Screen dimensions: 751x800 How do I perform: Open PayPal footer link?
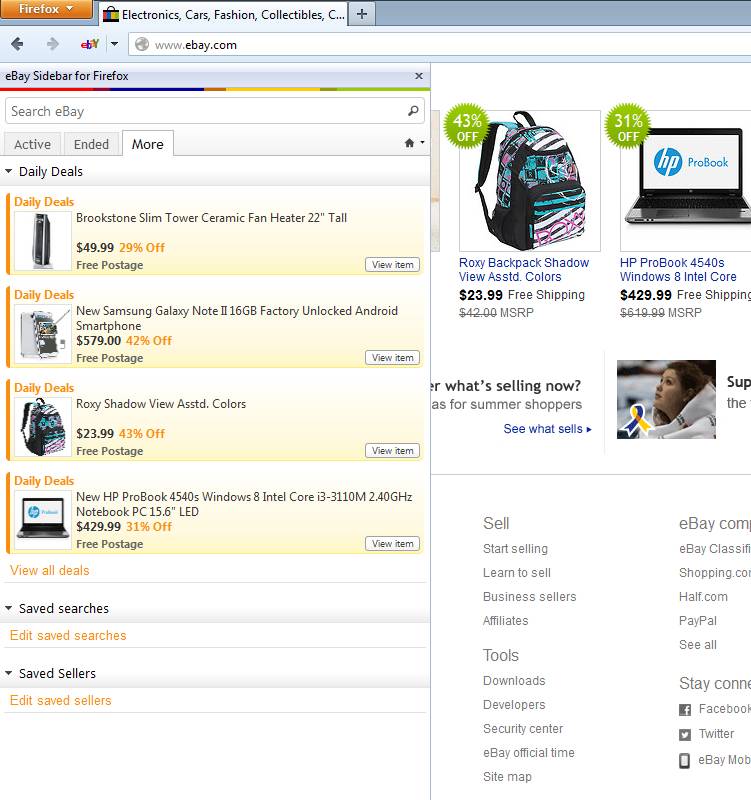tap(697, 621)
